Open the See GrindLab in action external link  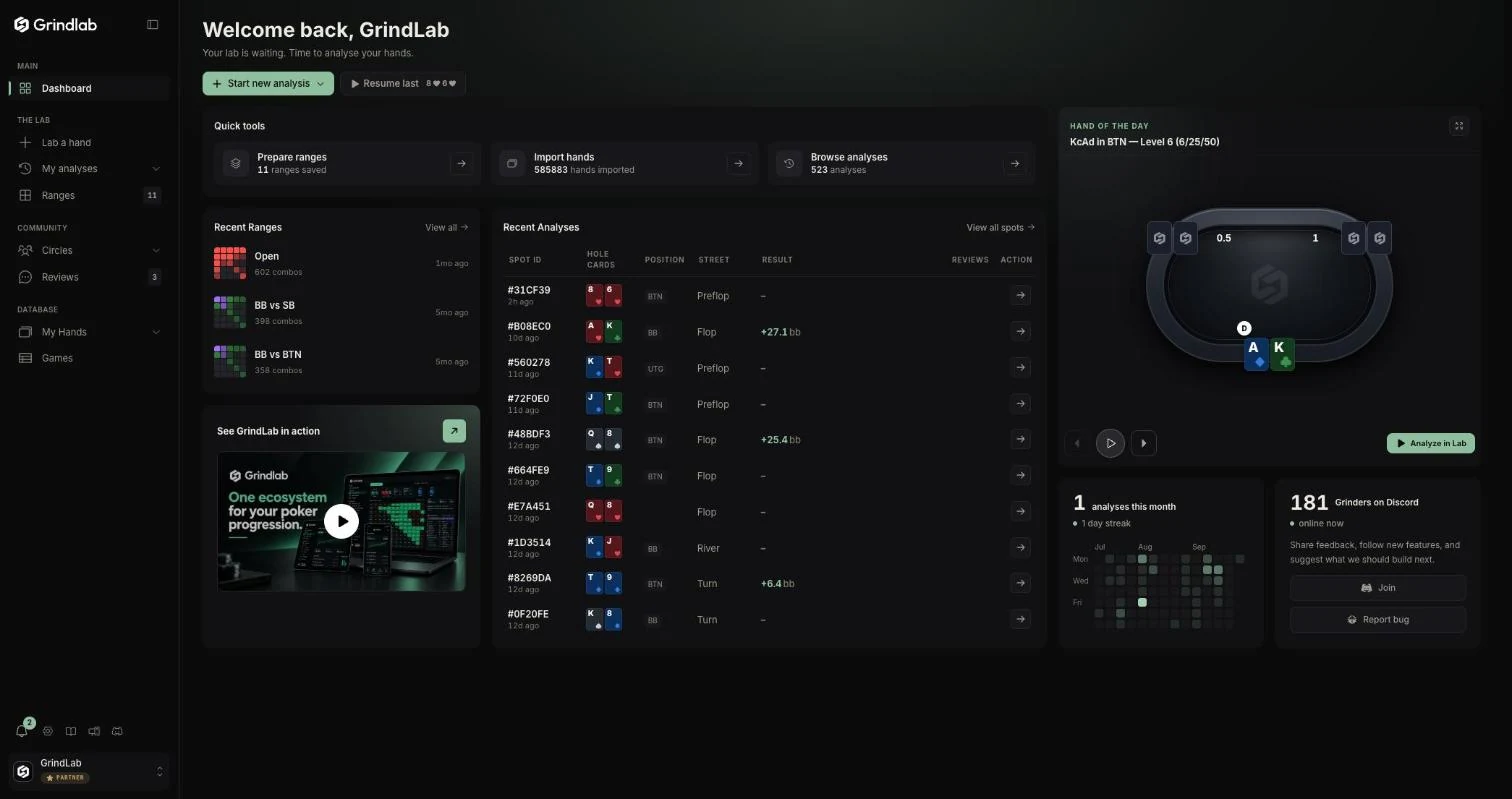pyautogui.click(x=454, y=431)
